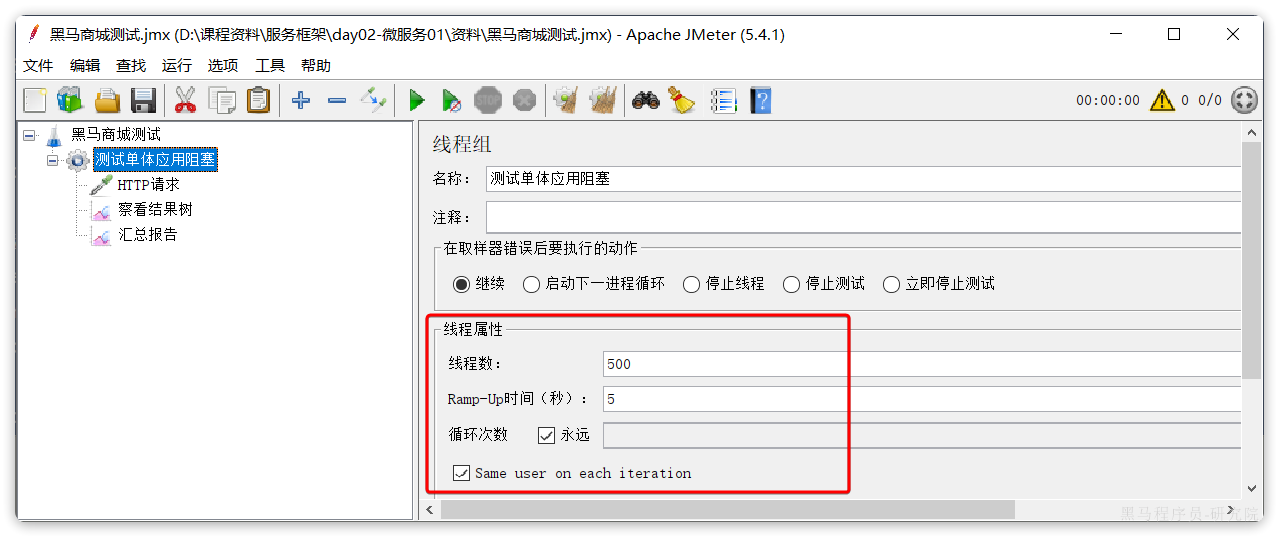1279x539 pixels.
Task: Click the scissors Cut icon
Action: pyautogui.click(x=185, y=100)
